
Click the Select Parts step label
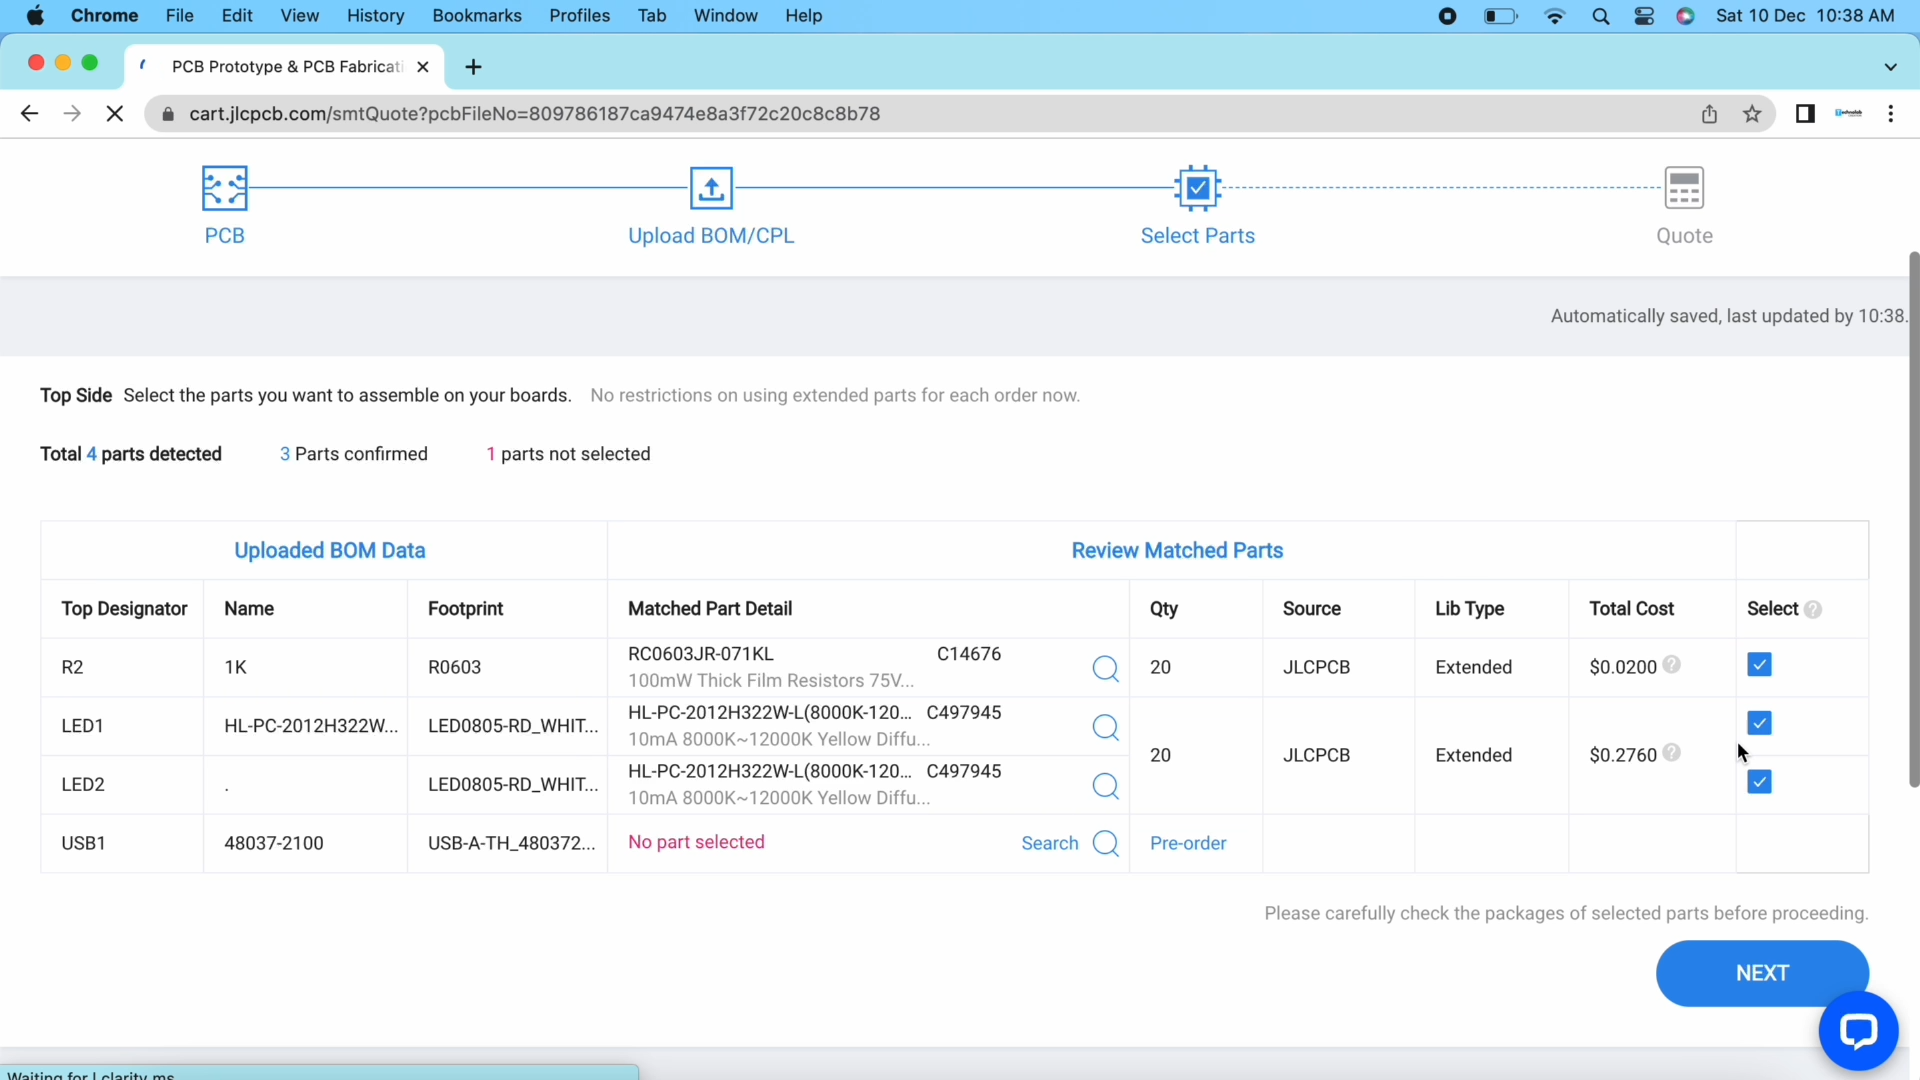(1197, 236)
